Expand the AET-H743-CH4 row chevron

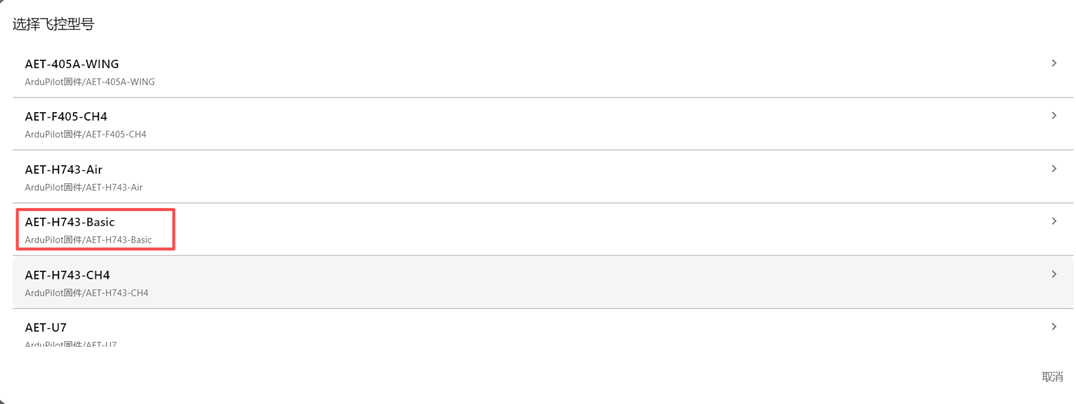1054,274
